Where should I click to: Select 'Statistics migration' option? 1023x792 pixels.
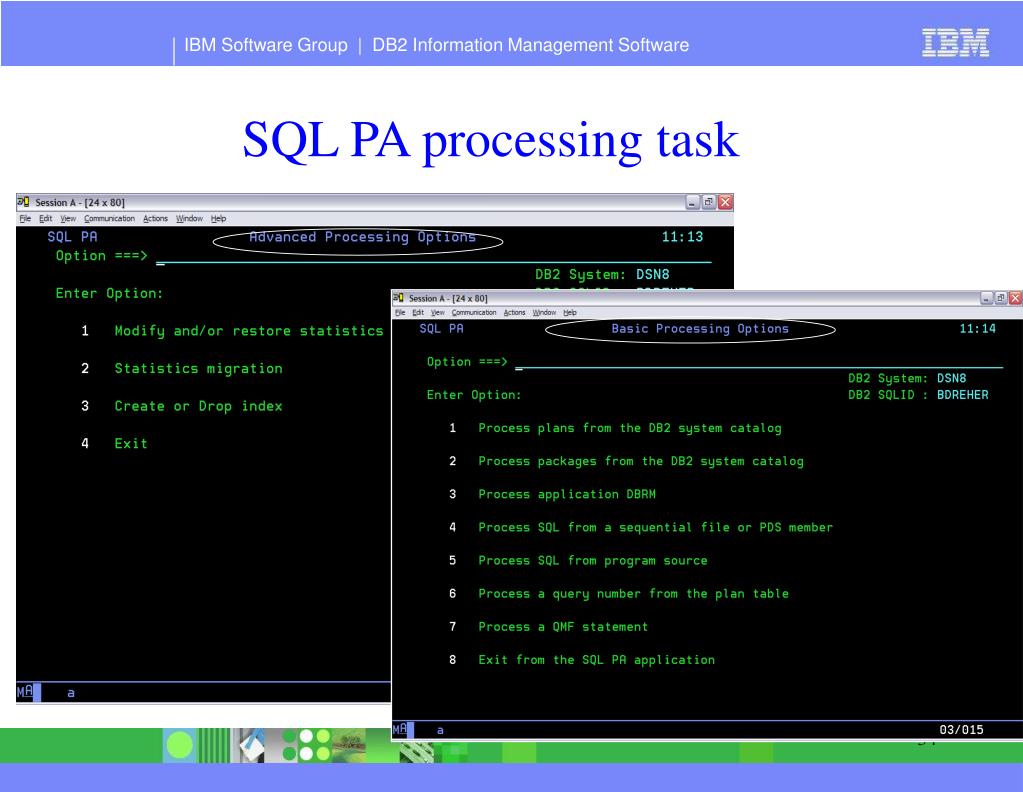198,369
